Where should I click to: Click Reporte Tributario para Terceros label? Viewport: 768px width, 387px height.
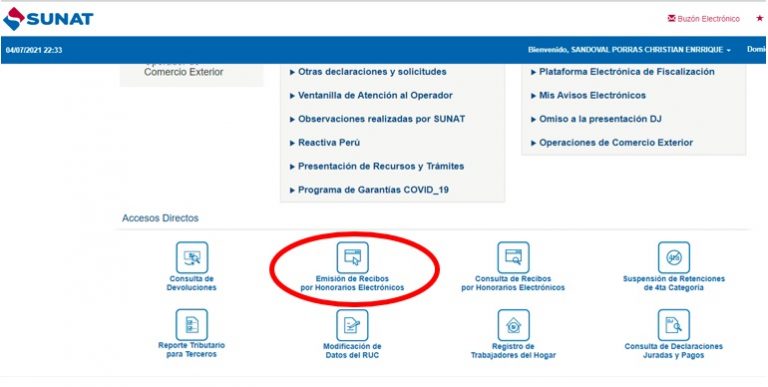(x=192, y=350)
